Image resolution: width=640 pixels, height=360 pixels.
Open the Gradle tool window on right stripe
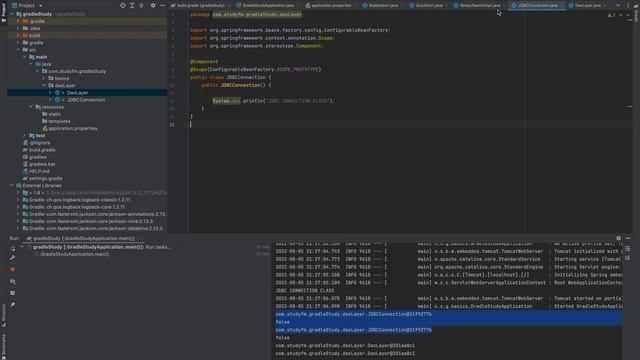(636, 12)
